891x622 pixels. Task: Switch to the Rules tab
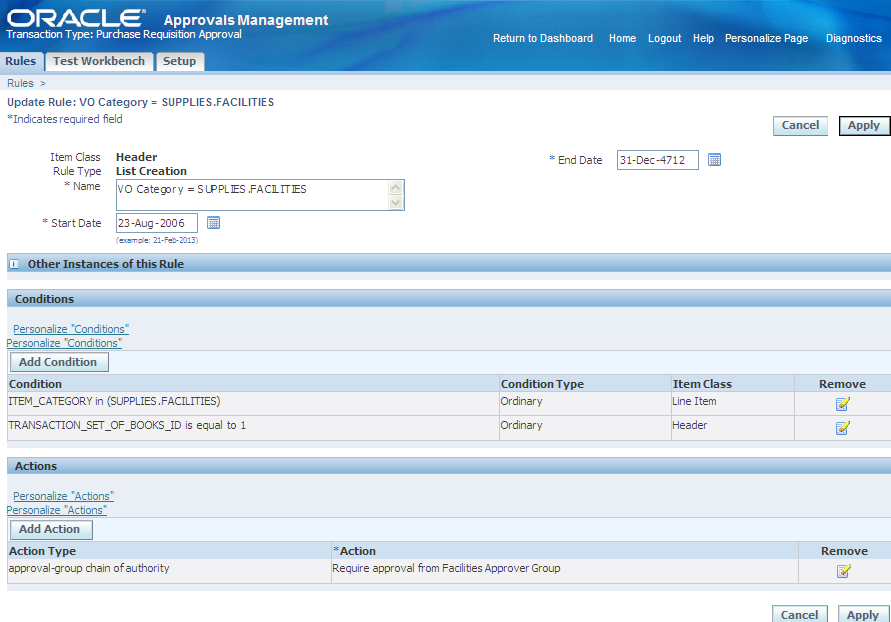pos(21,61)
